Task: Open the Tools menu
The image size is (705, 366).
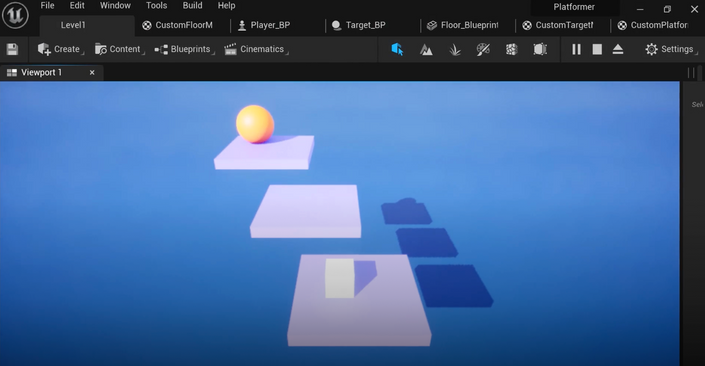Action: pyautogui.click(x=156, y=6)
